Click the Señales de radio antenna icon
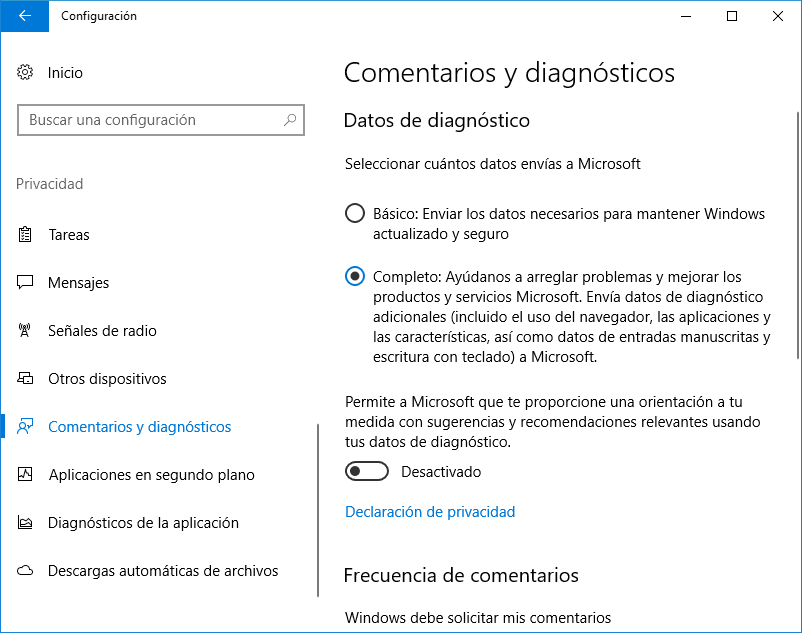This screenshot has height=633, width=802. 26,331
